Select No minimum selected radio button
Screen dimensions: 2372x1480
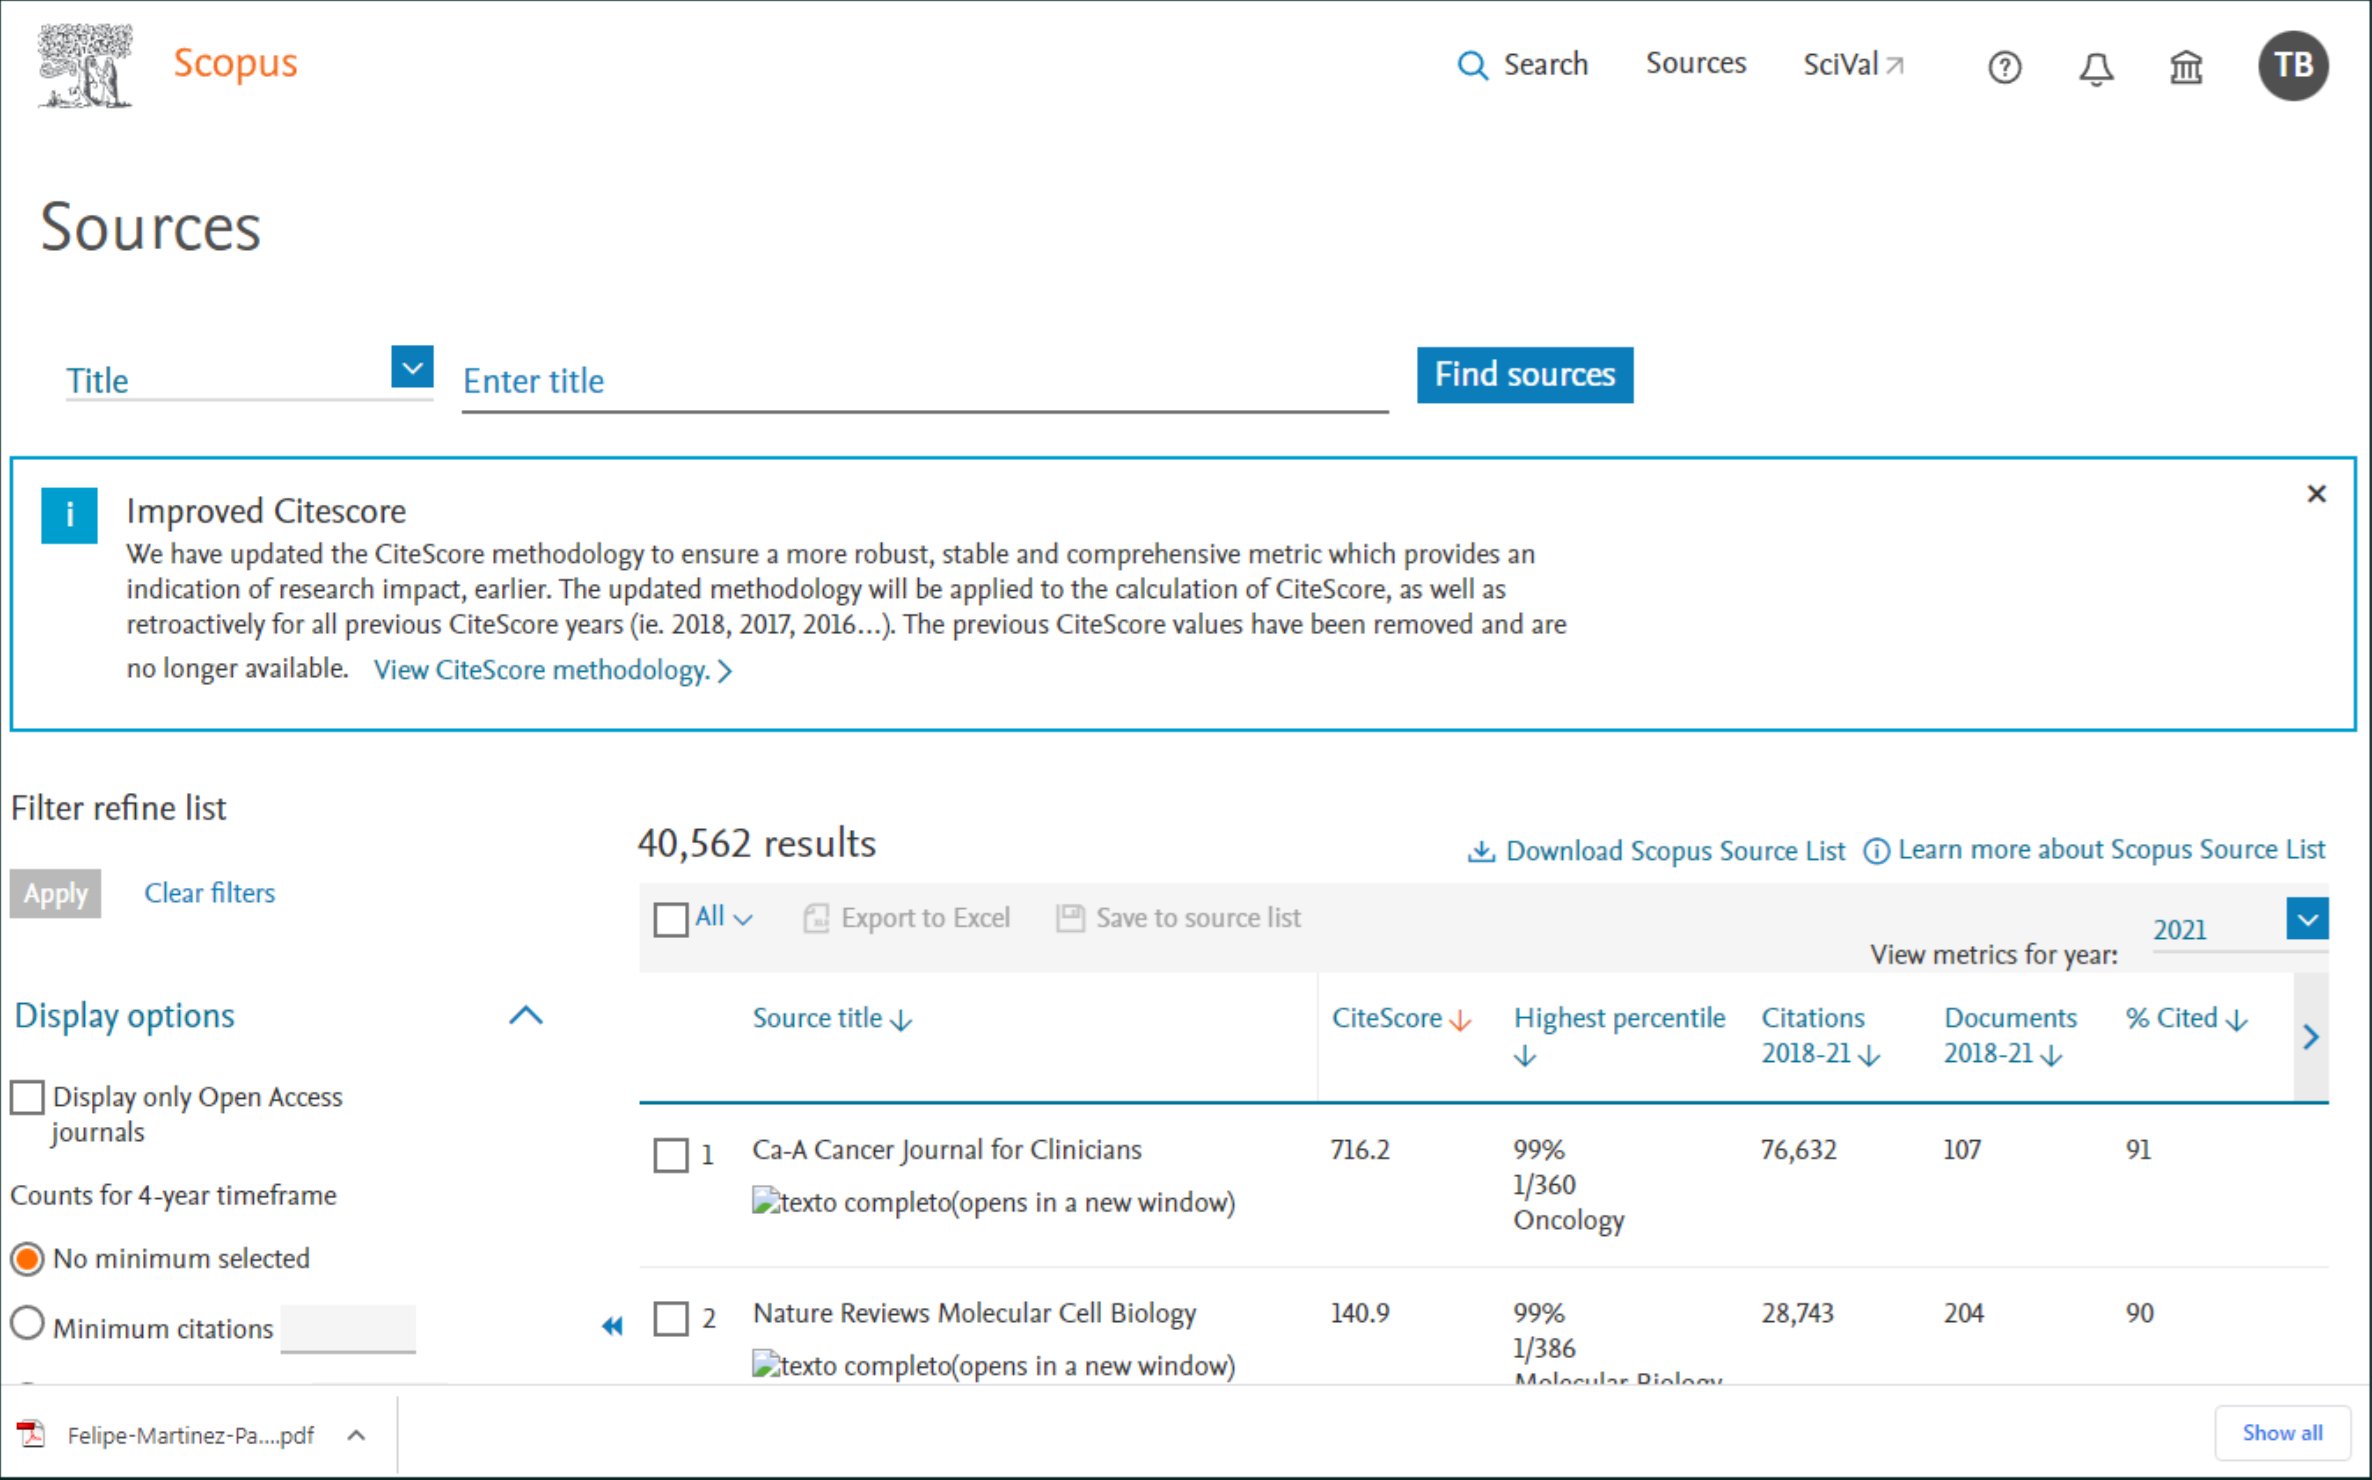coord(27,1258)
